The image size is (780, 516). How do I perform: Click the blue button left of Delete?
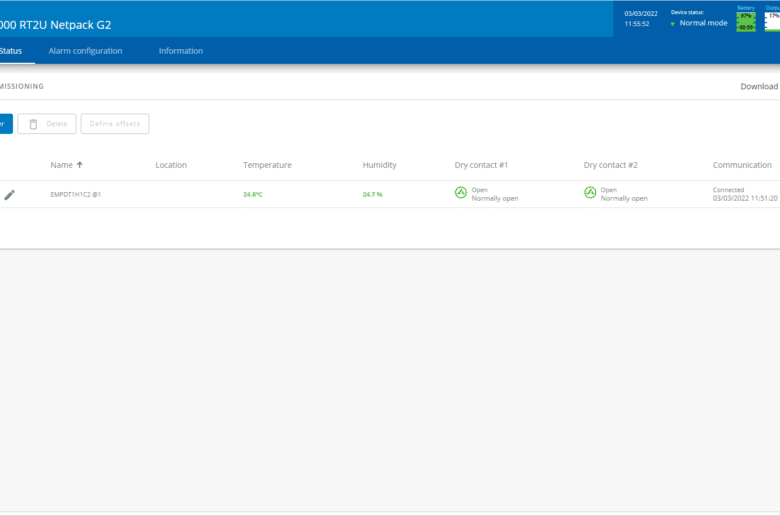[5, 124]
